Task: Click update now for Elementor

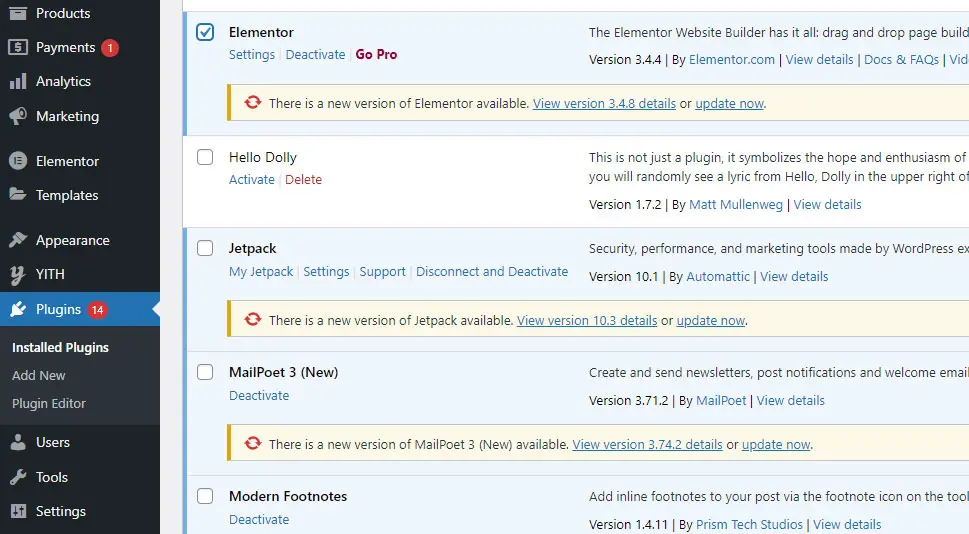Action: [x=729, y=103]
